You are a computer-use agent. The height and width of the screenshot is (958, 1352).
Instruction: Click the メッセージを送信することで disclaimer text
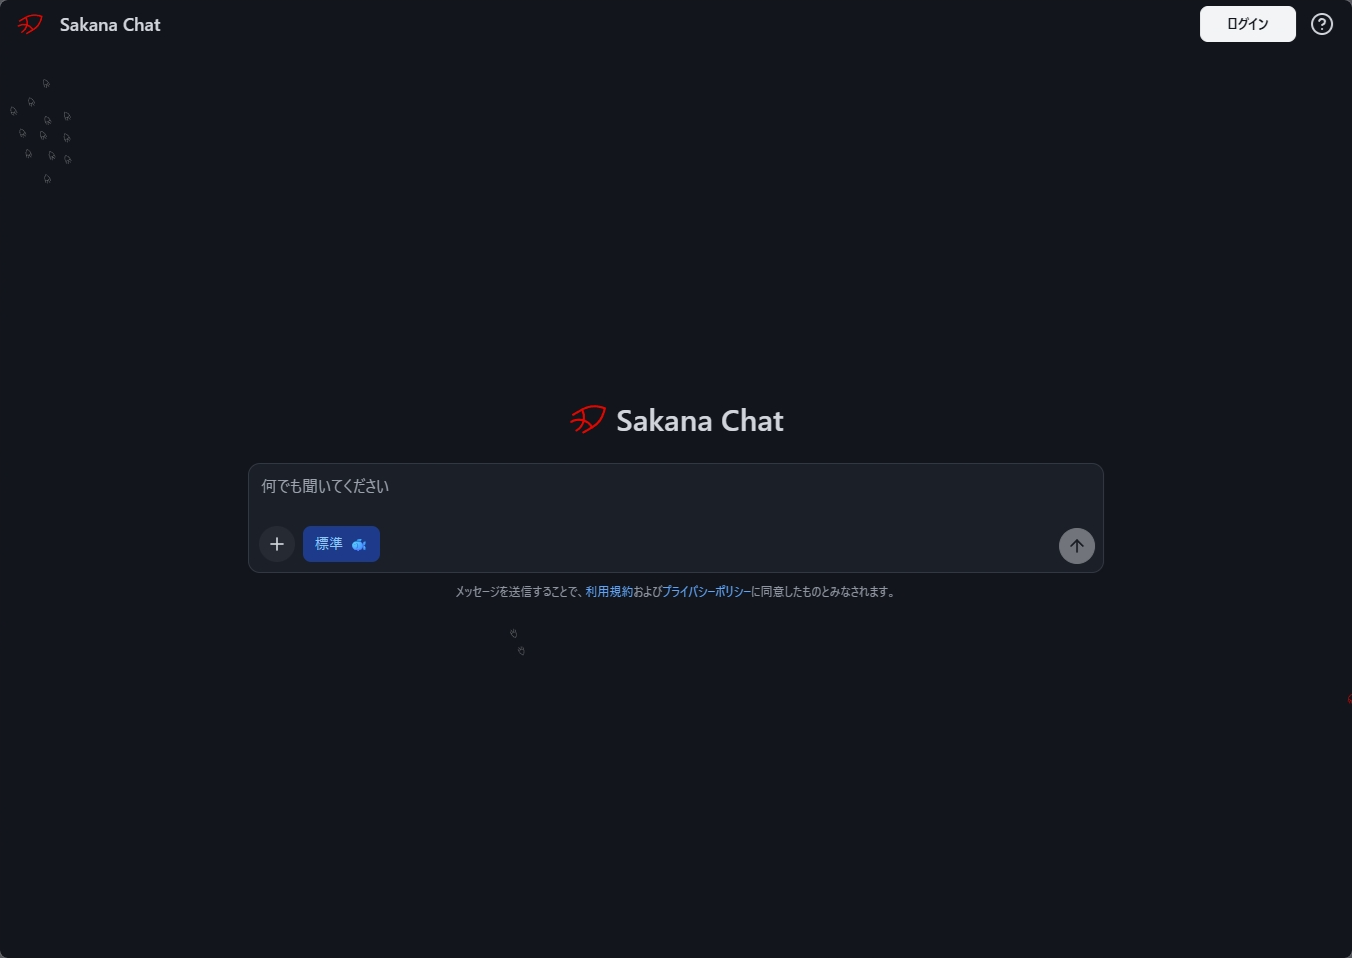click(519, 592)
